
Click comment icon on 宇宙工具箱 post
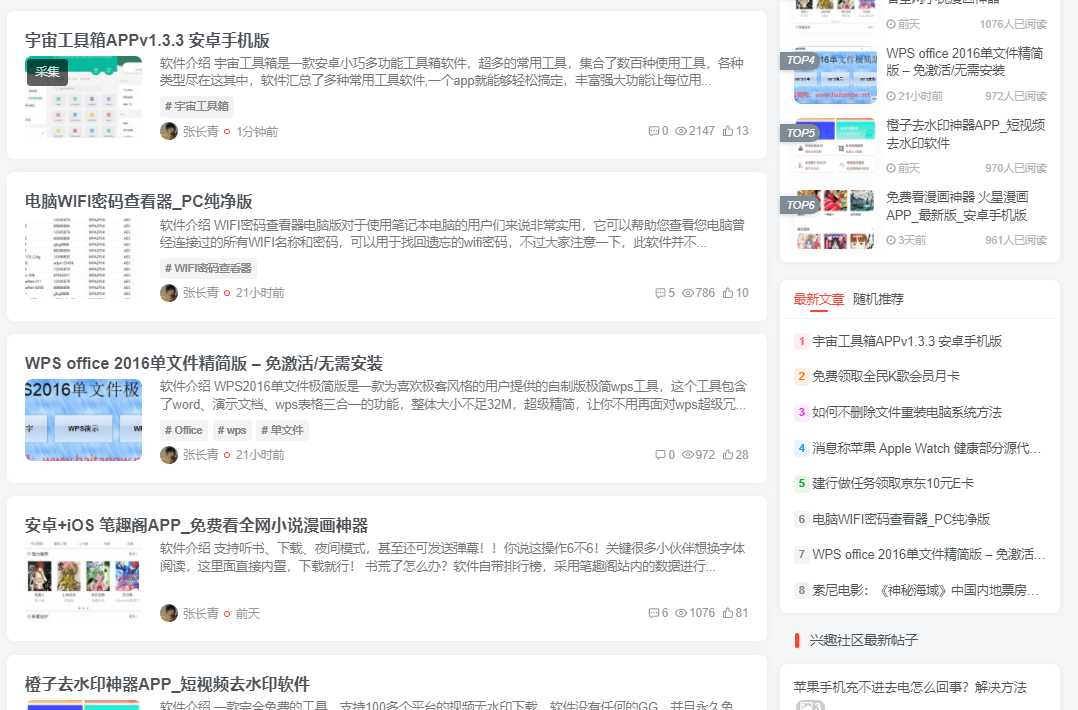pyautogui.click(x=654, y=131)
